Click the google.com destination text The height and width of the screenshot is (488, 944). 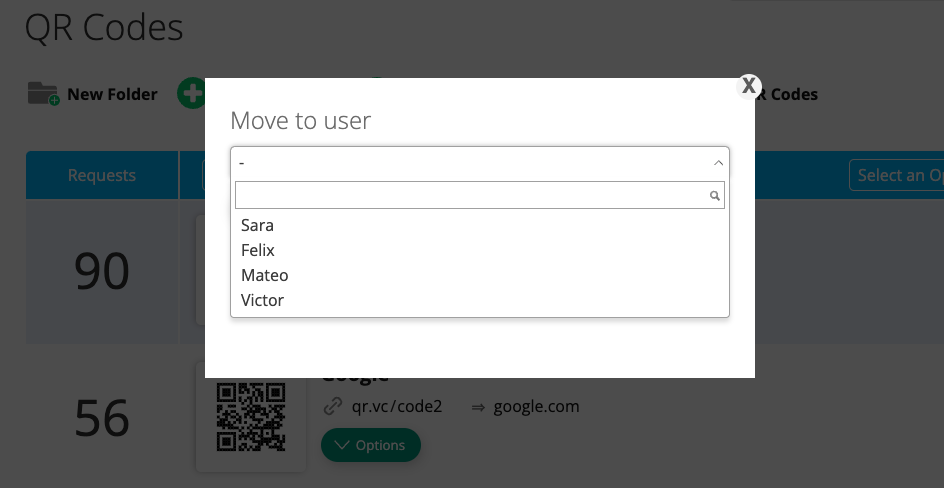coord(536,407)
